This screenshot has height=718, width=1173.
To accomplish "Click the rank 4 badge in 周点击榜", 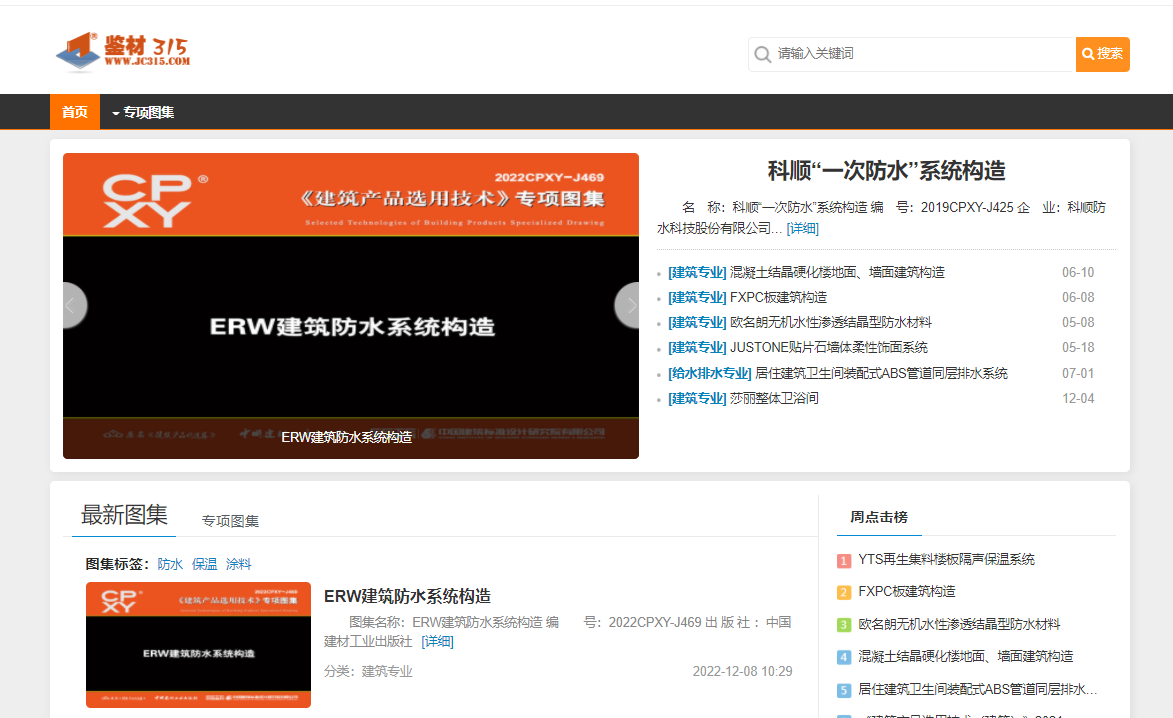I will tap(844, 657).
